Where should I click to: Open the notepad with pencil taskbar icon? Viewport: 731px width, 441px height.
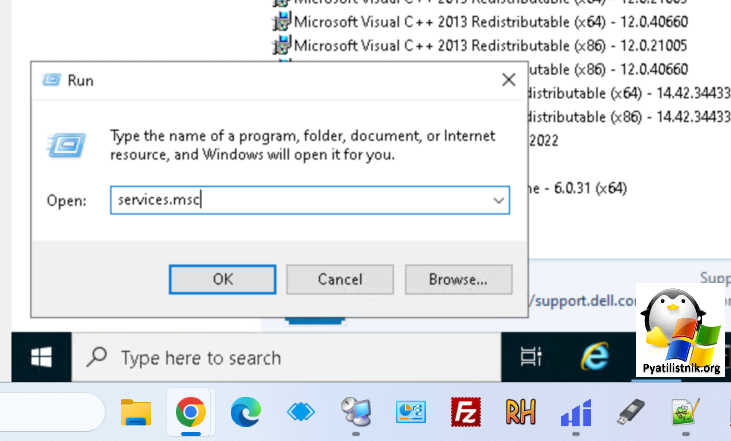pyautogui.click(x=685, y=412)
